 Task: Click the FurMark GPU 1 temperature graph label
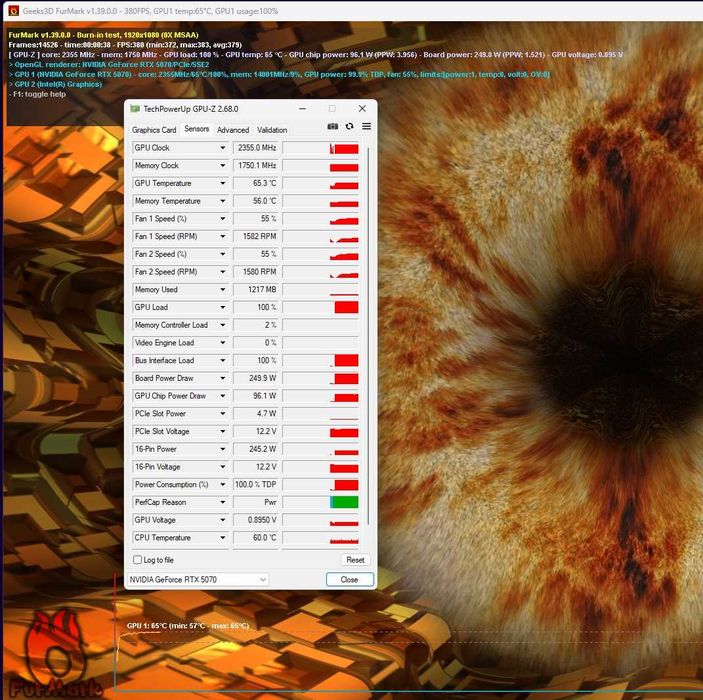(x=187, y=626)
